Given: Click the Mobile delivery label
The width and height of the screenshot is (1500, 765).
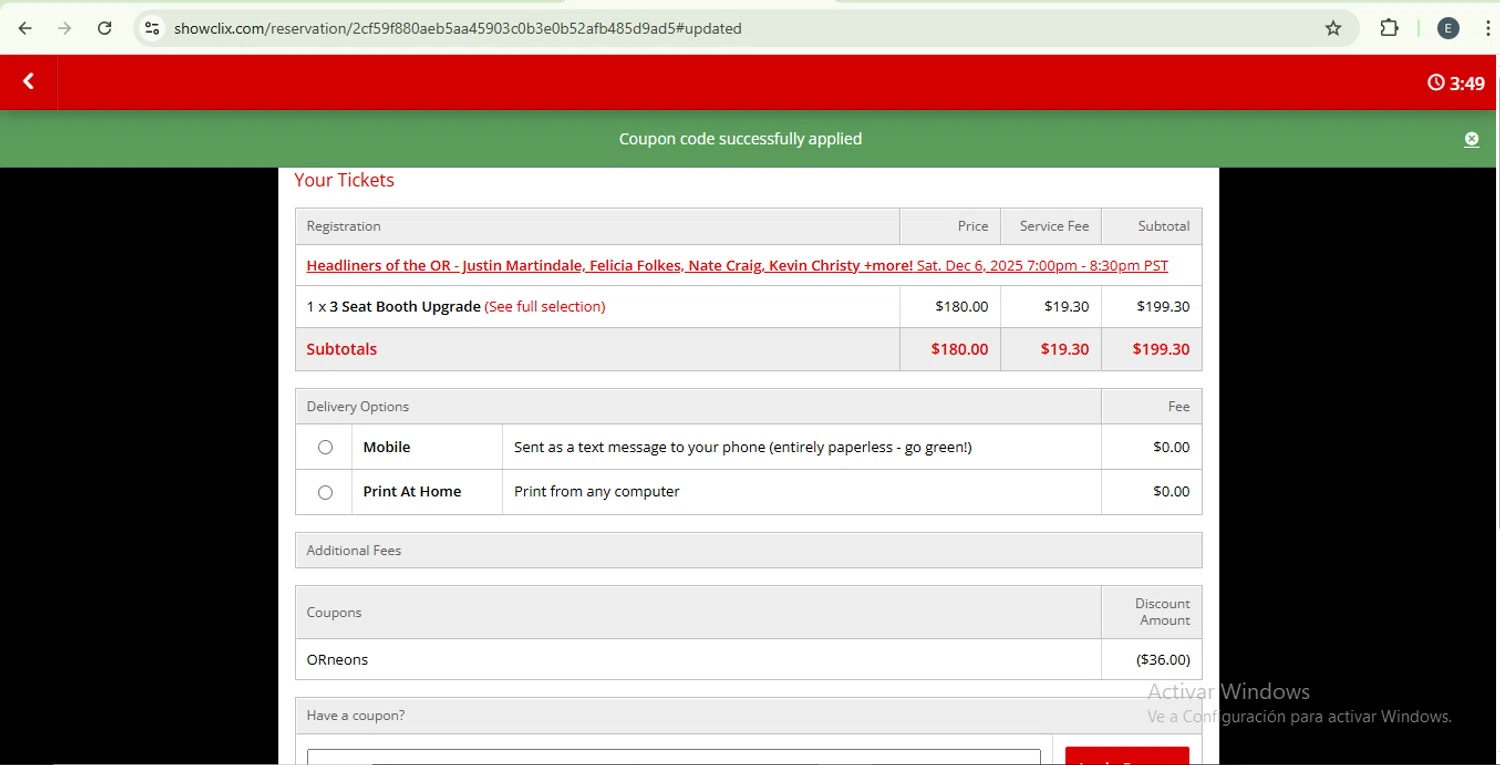Looking at the screenshot, I should click(386, 447).
